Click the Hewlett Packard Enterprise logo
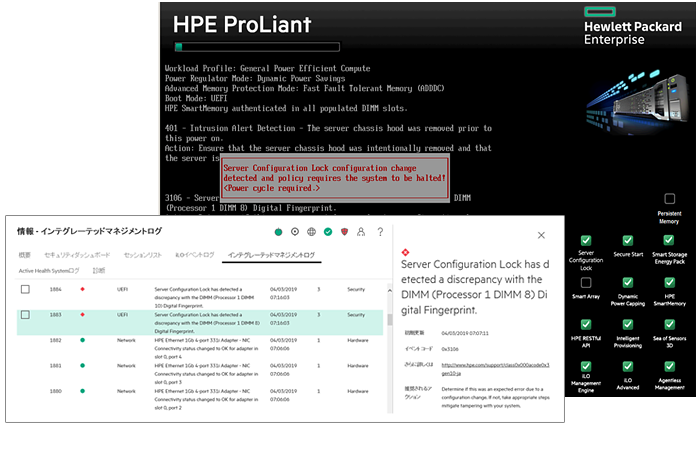700x460 pixels. click(x=633, y=26)
